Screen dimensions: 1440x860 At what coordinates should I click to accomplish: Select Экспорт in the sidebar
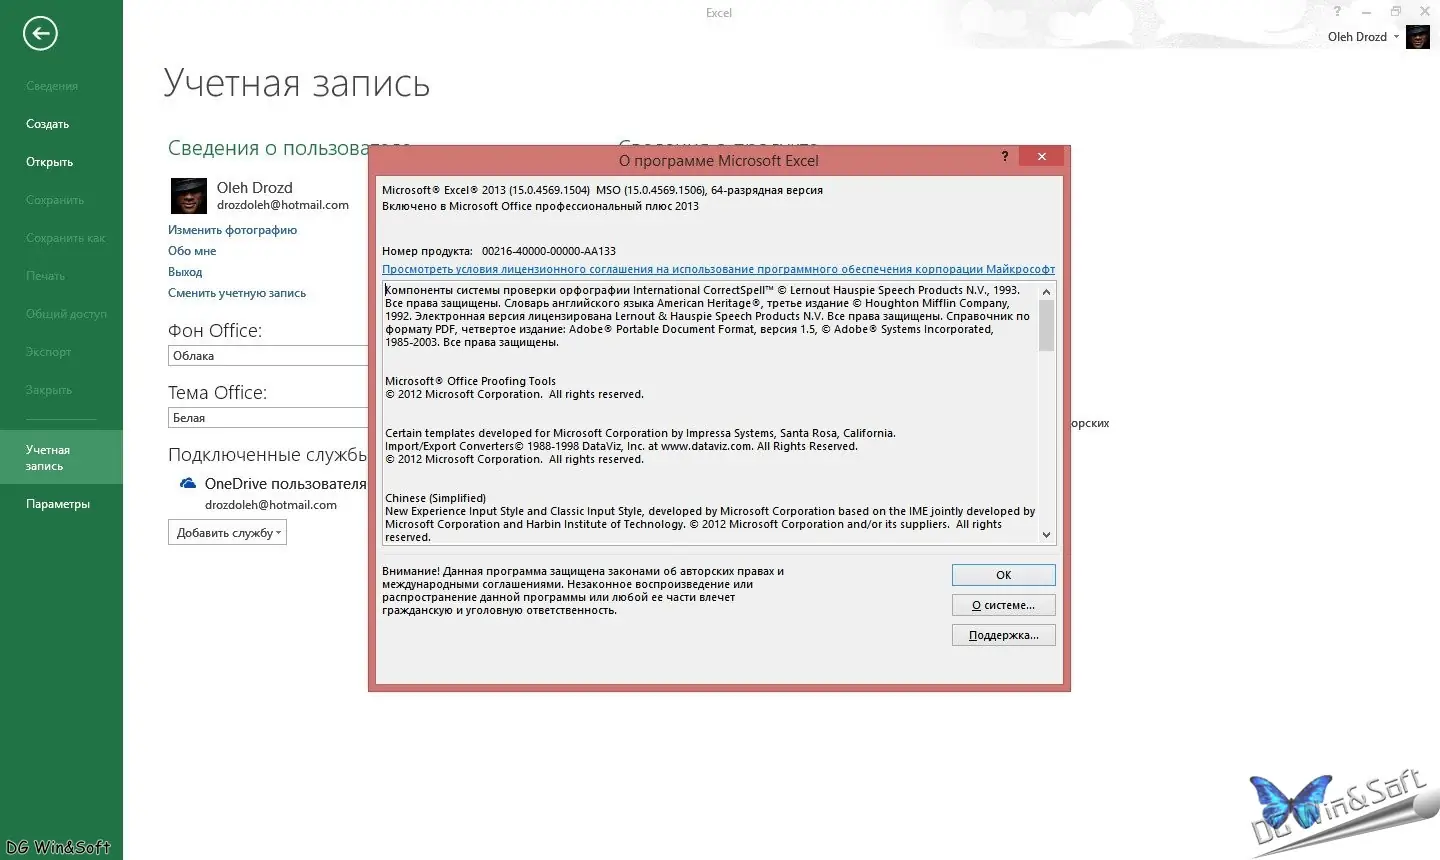(x=49, y=352)
